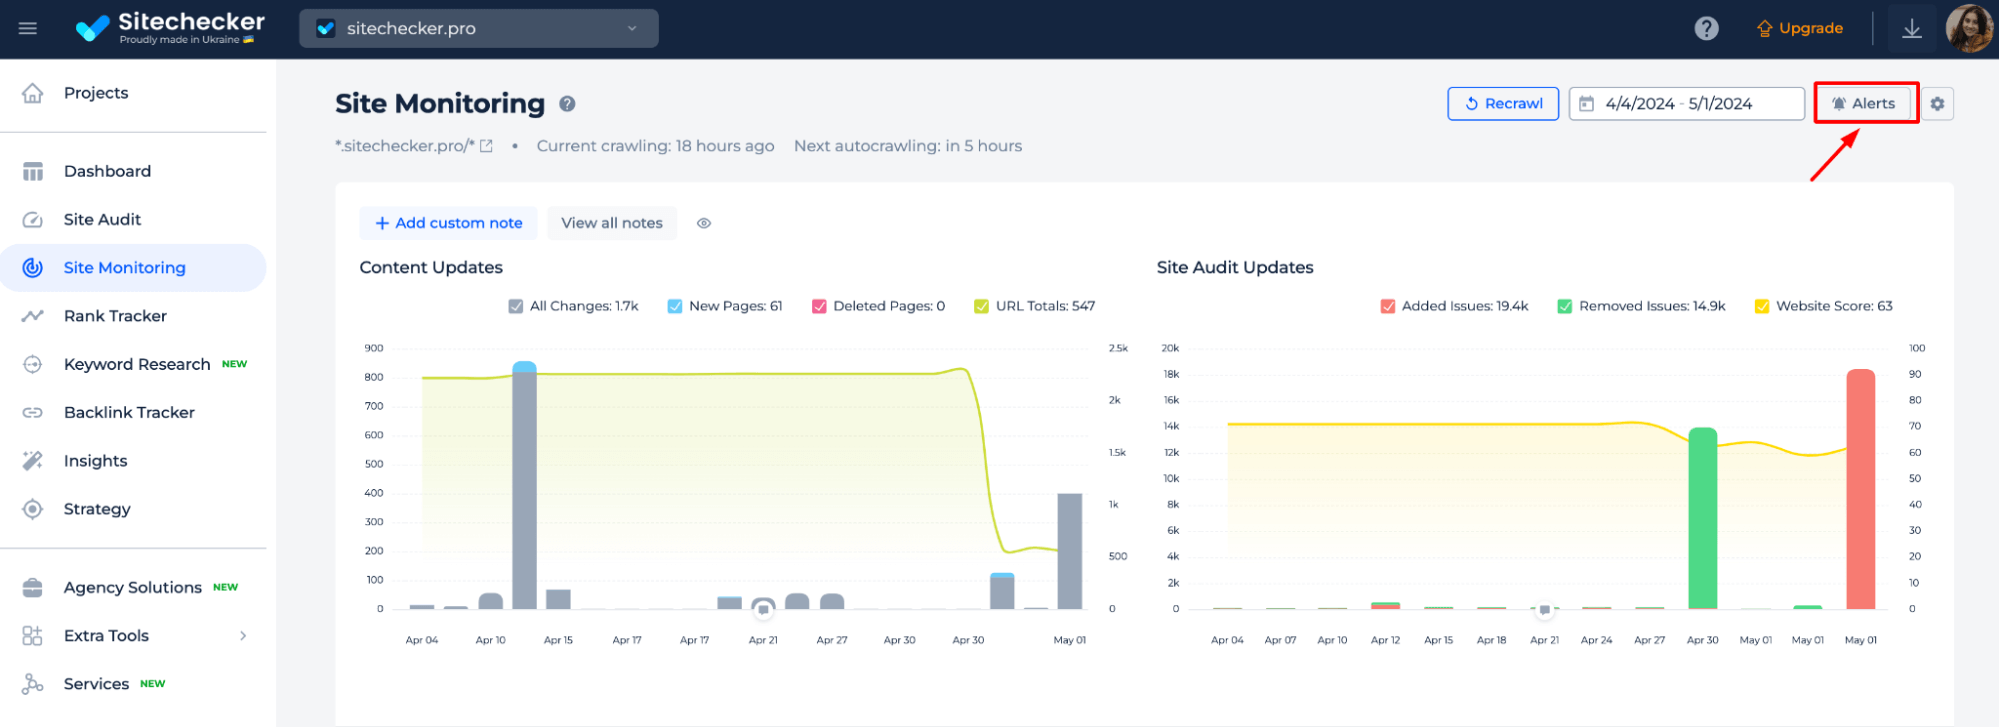The height and width of the screenshot is (728, 1999).
Task: Click the Extra Tools grid icon
Action: [x=33, y=636]
